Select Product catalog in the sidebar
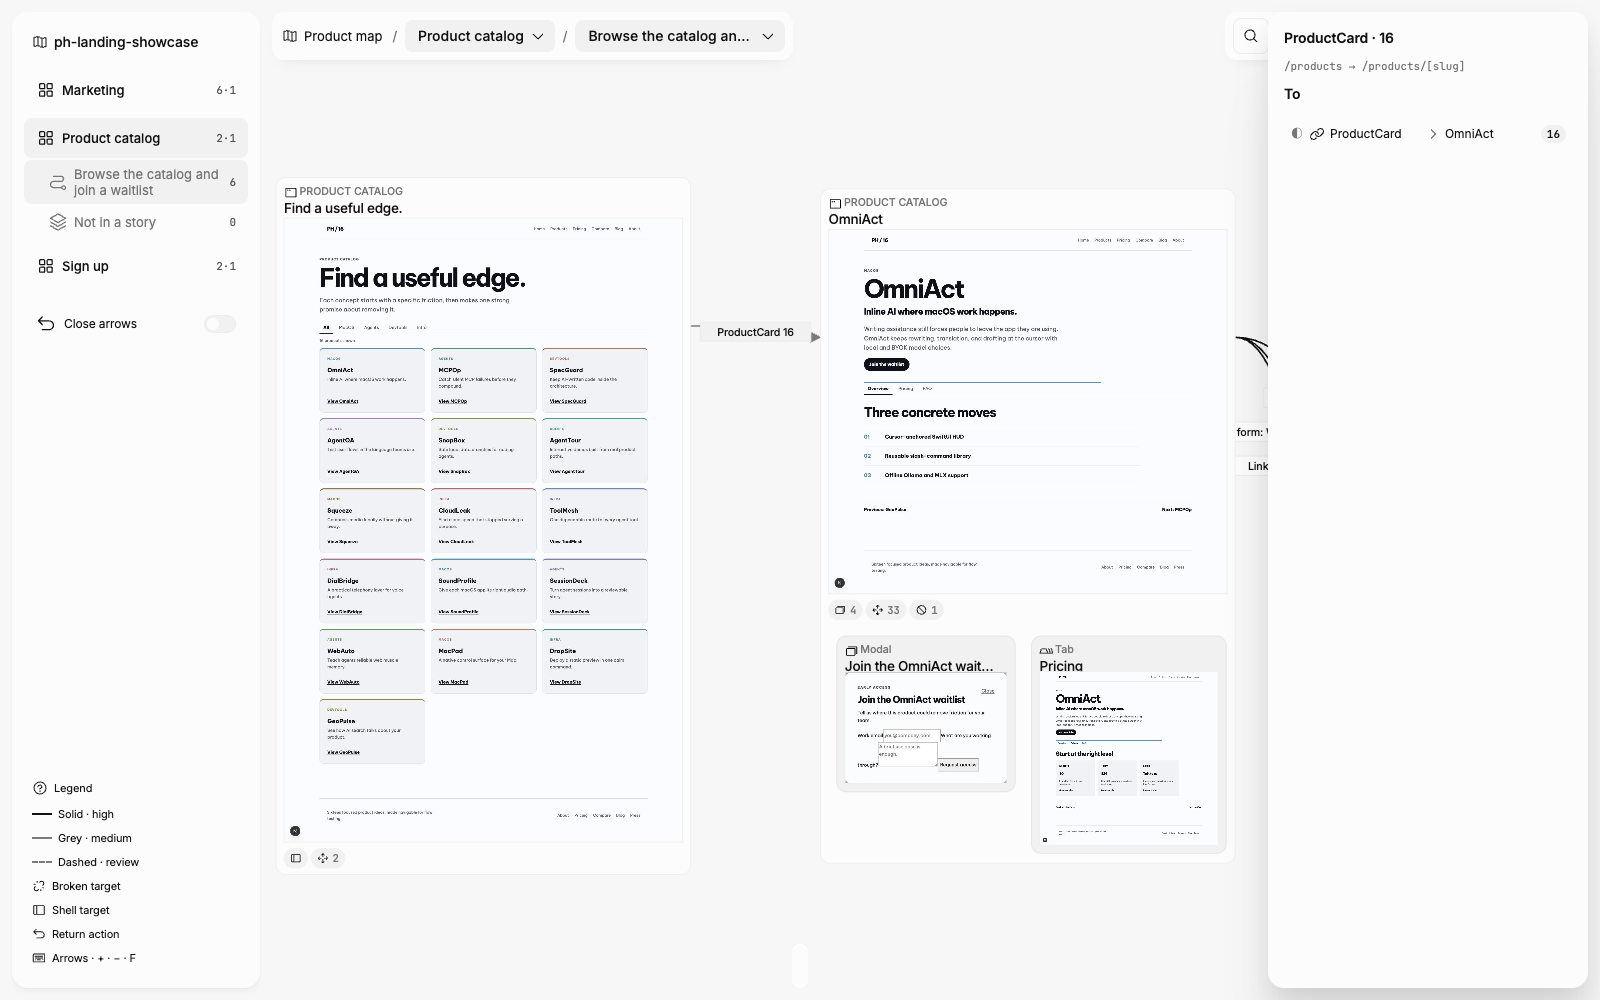Screen dimensions: 1600x1000 click(136, 138)
